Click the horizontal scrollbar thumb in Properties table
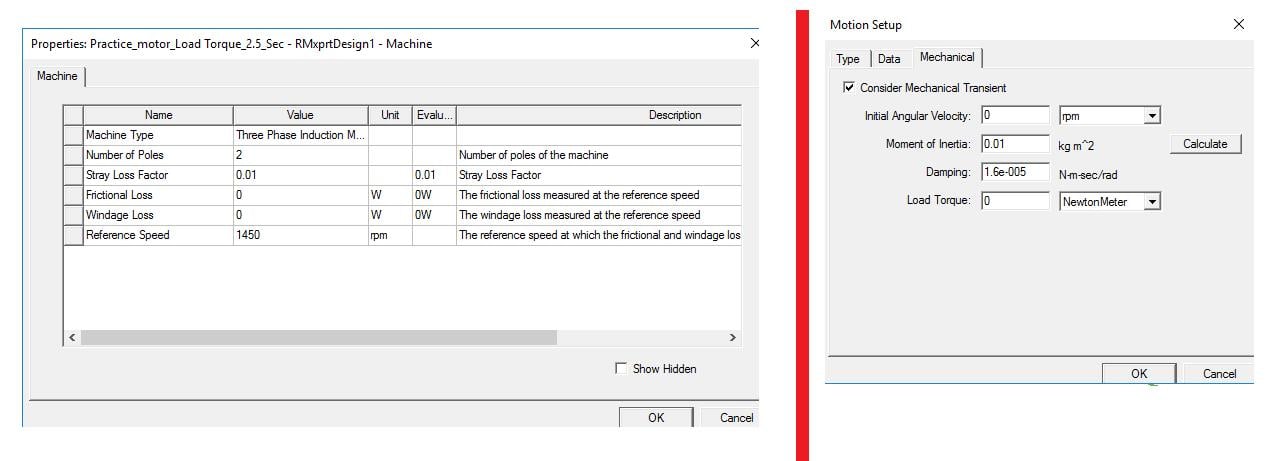Viewport: 1283px width, 461px height. (x=318, y=338)
